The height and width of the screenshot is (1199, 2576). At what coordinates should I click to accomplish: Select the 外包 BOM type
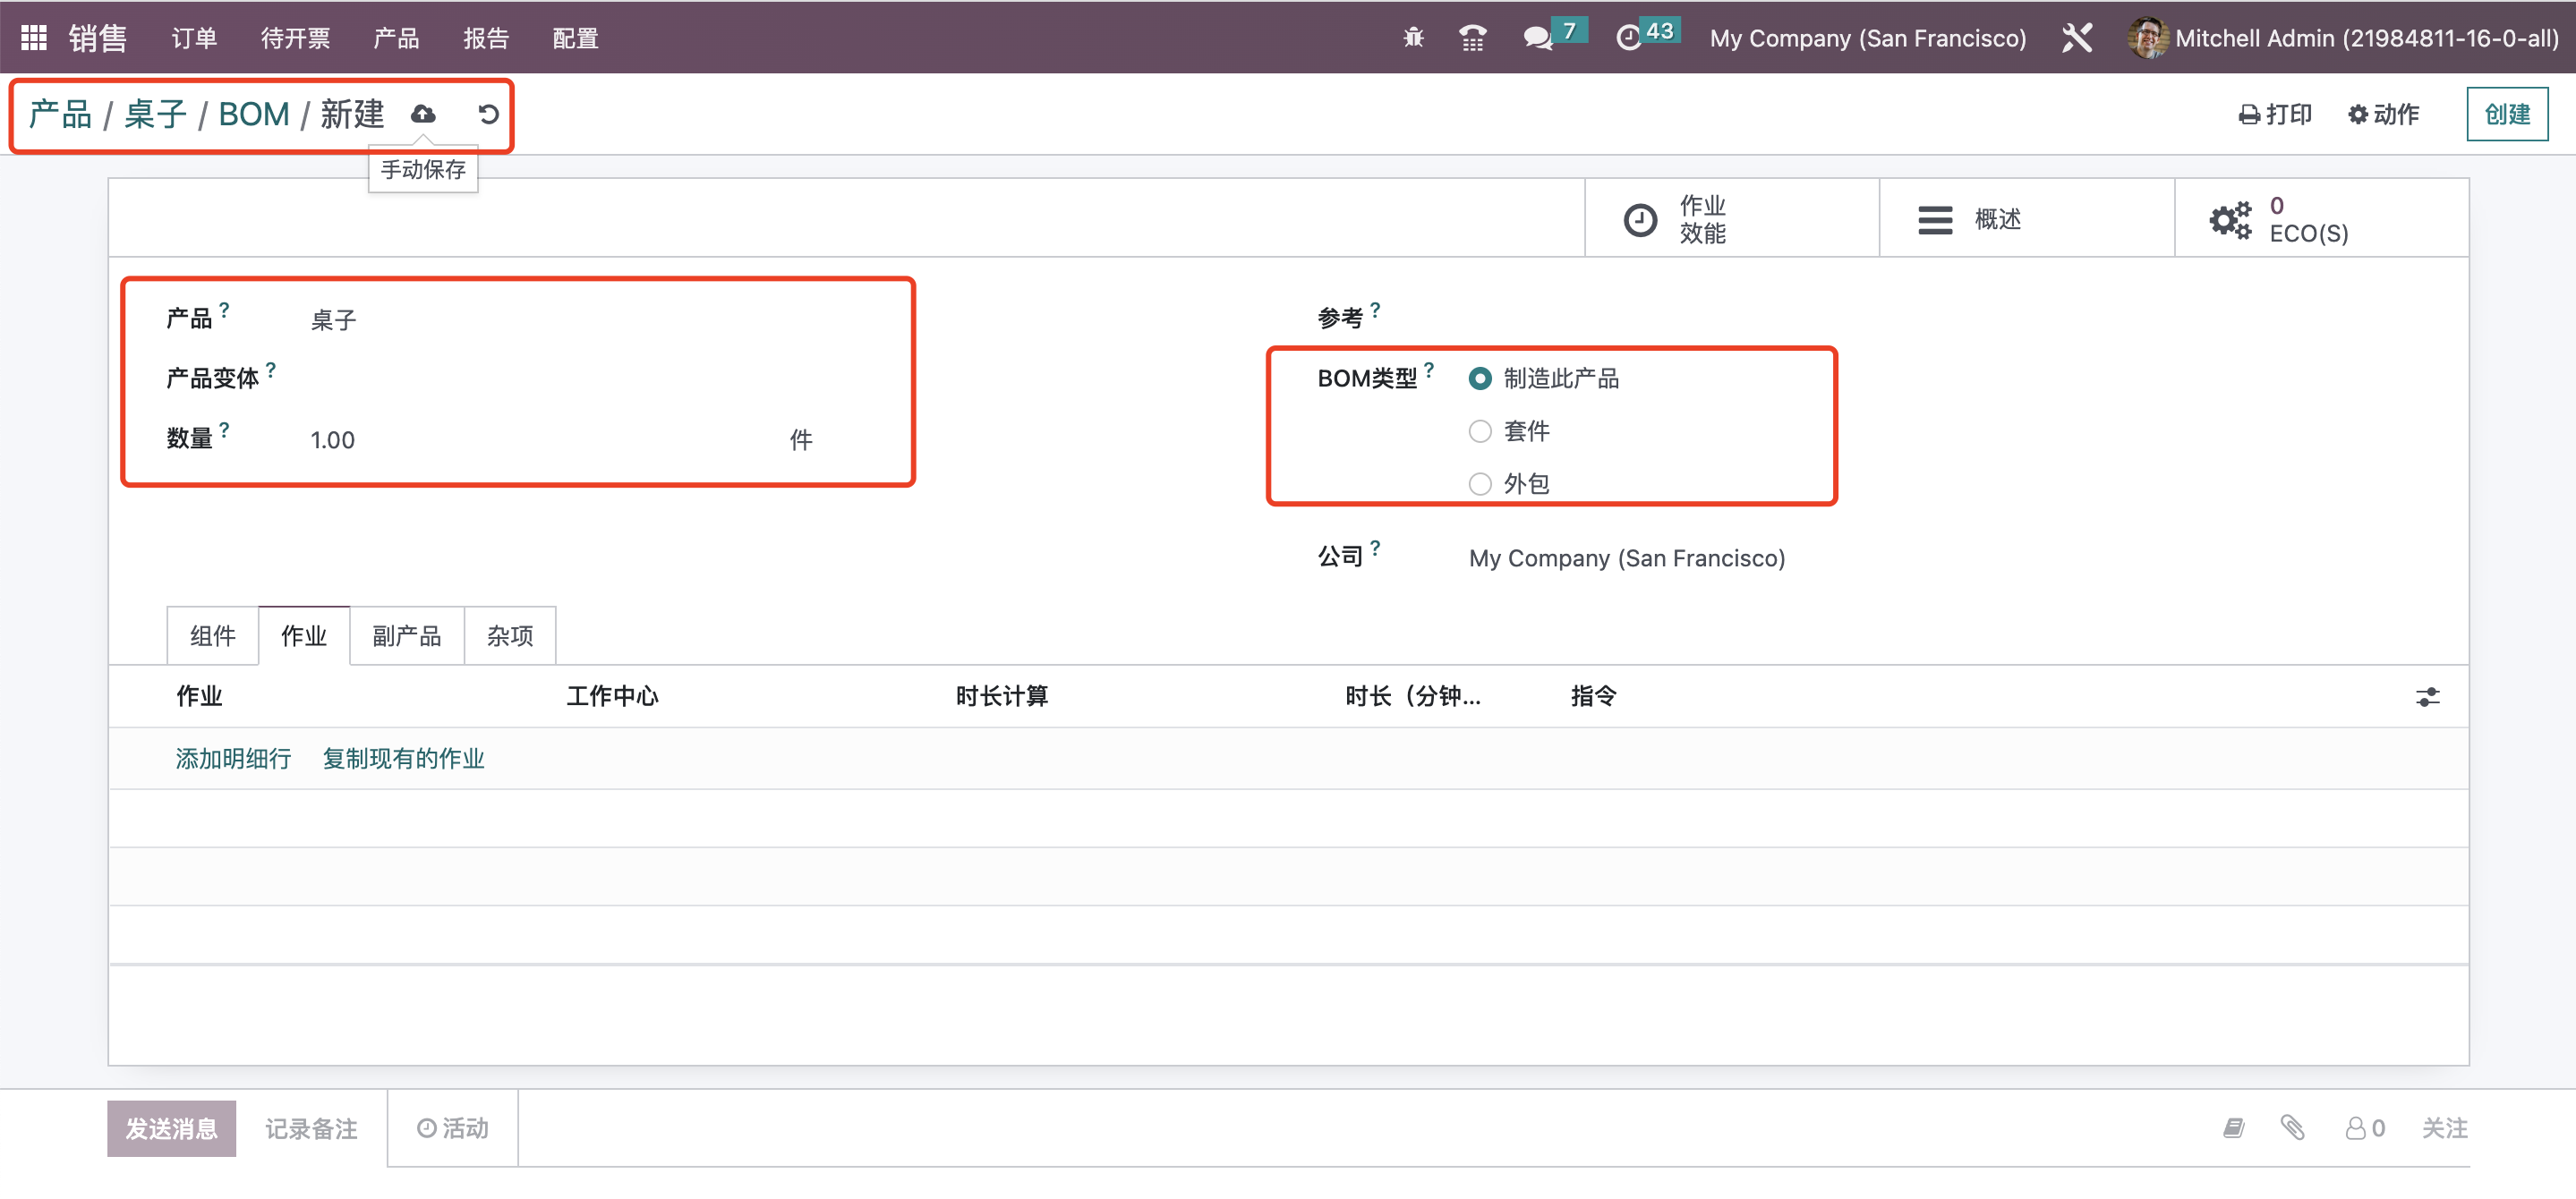click(x=1479, y=484)
